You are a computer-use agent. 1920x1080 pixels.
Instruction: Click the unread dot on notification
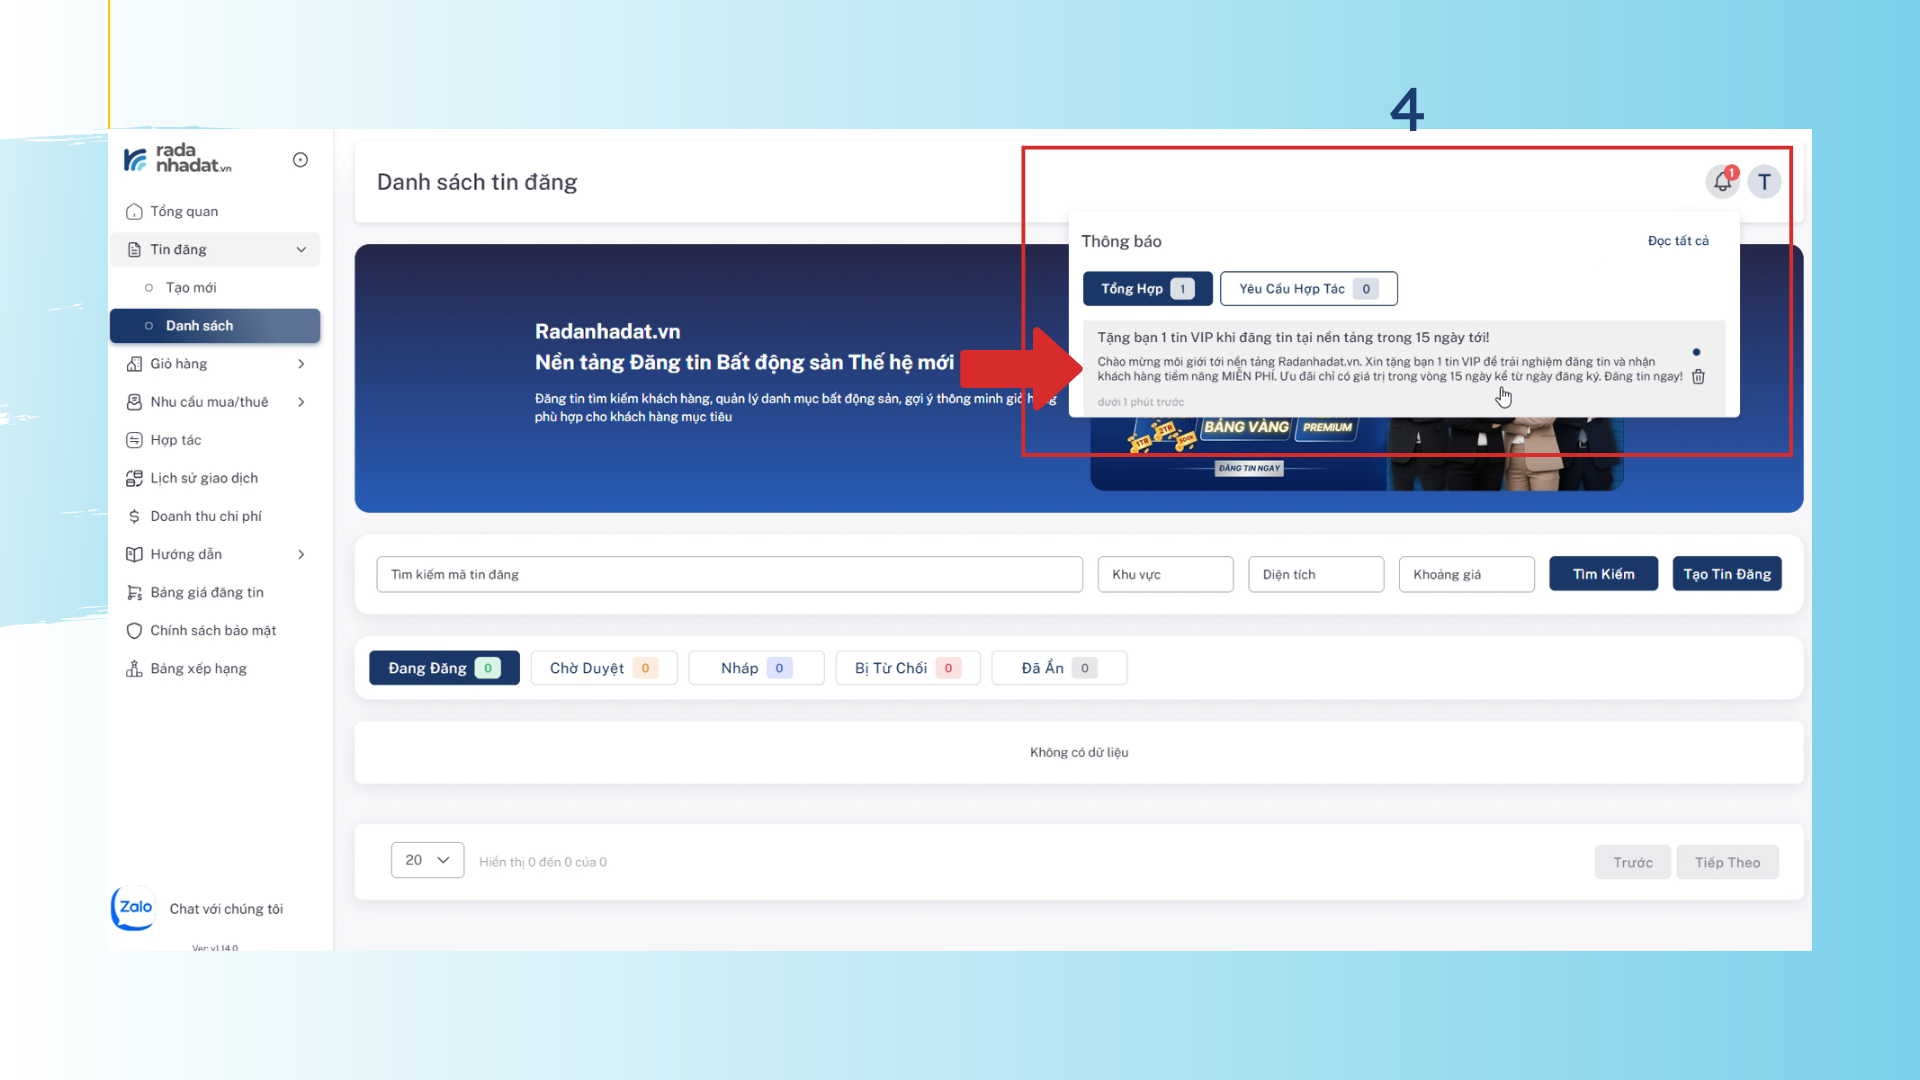click(1696, 352)
